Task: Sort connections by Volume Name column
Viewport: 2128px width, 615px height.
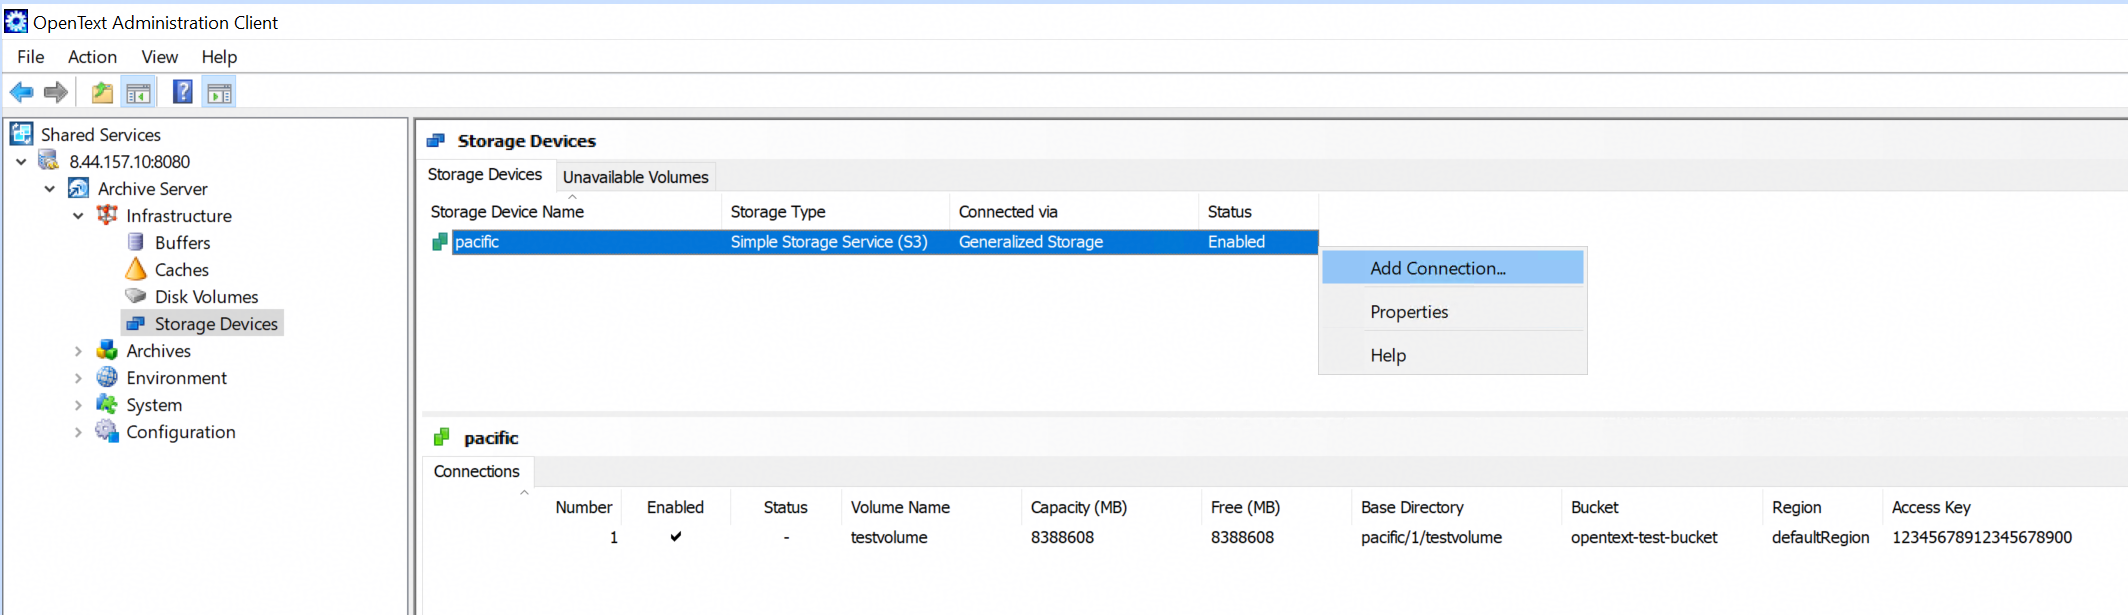Action: click(931, 507)
